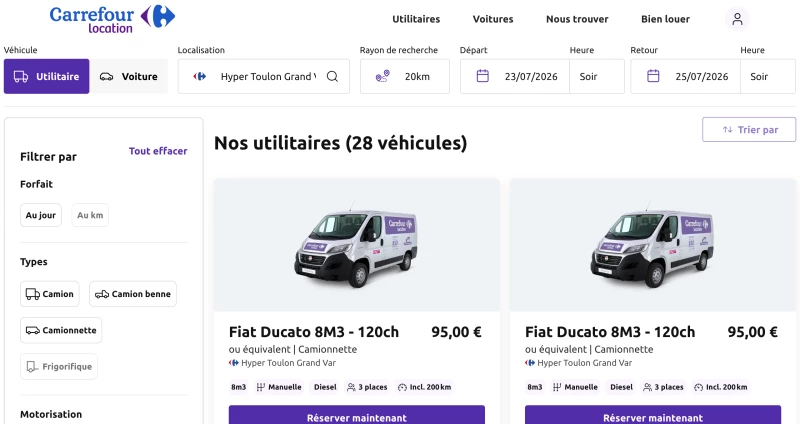
Task: Enable the Au jour forfait filter
Action: point(41,215)
